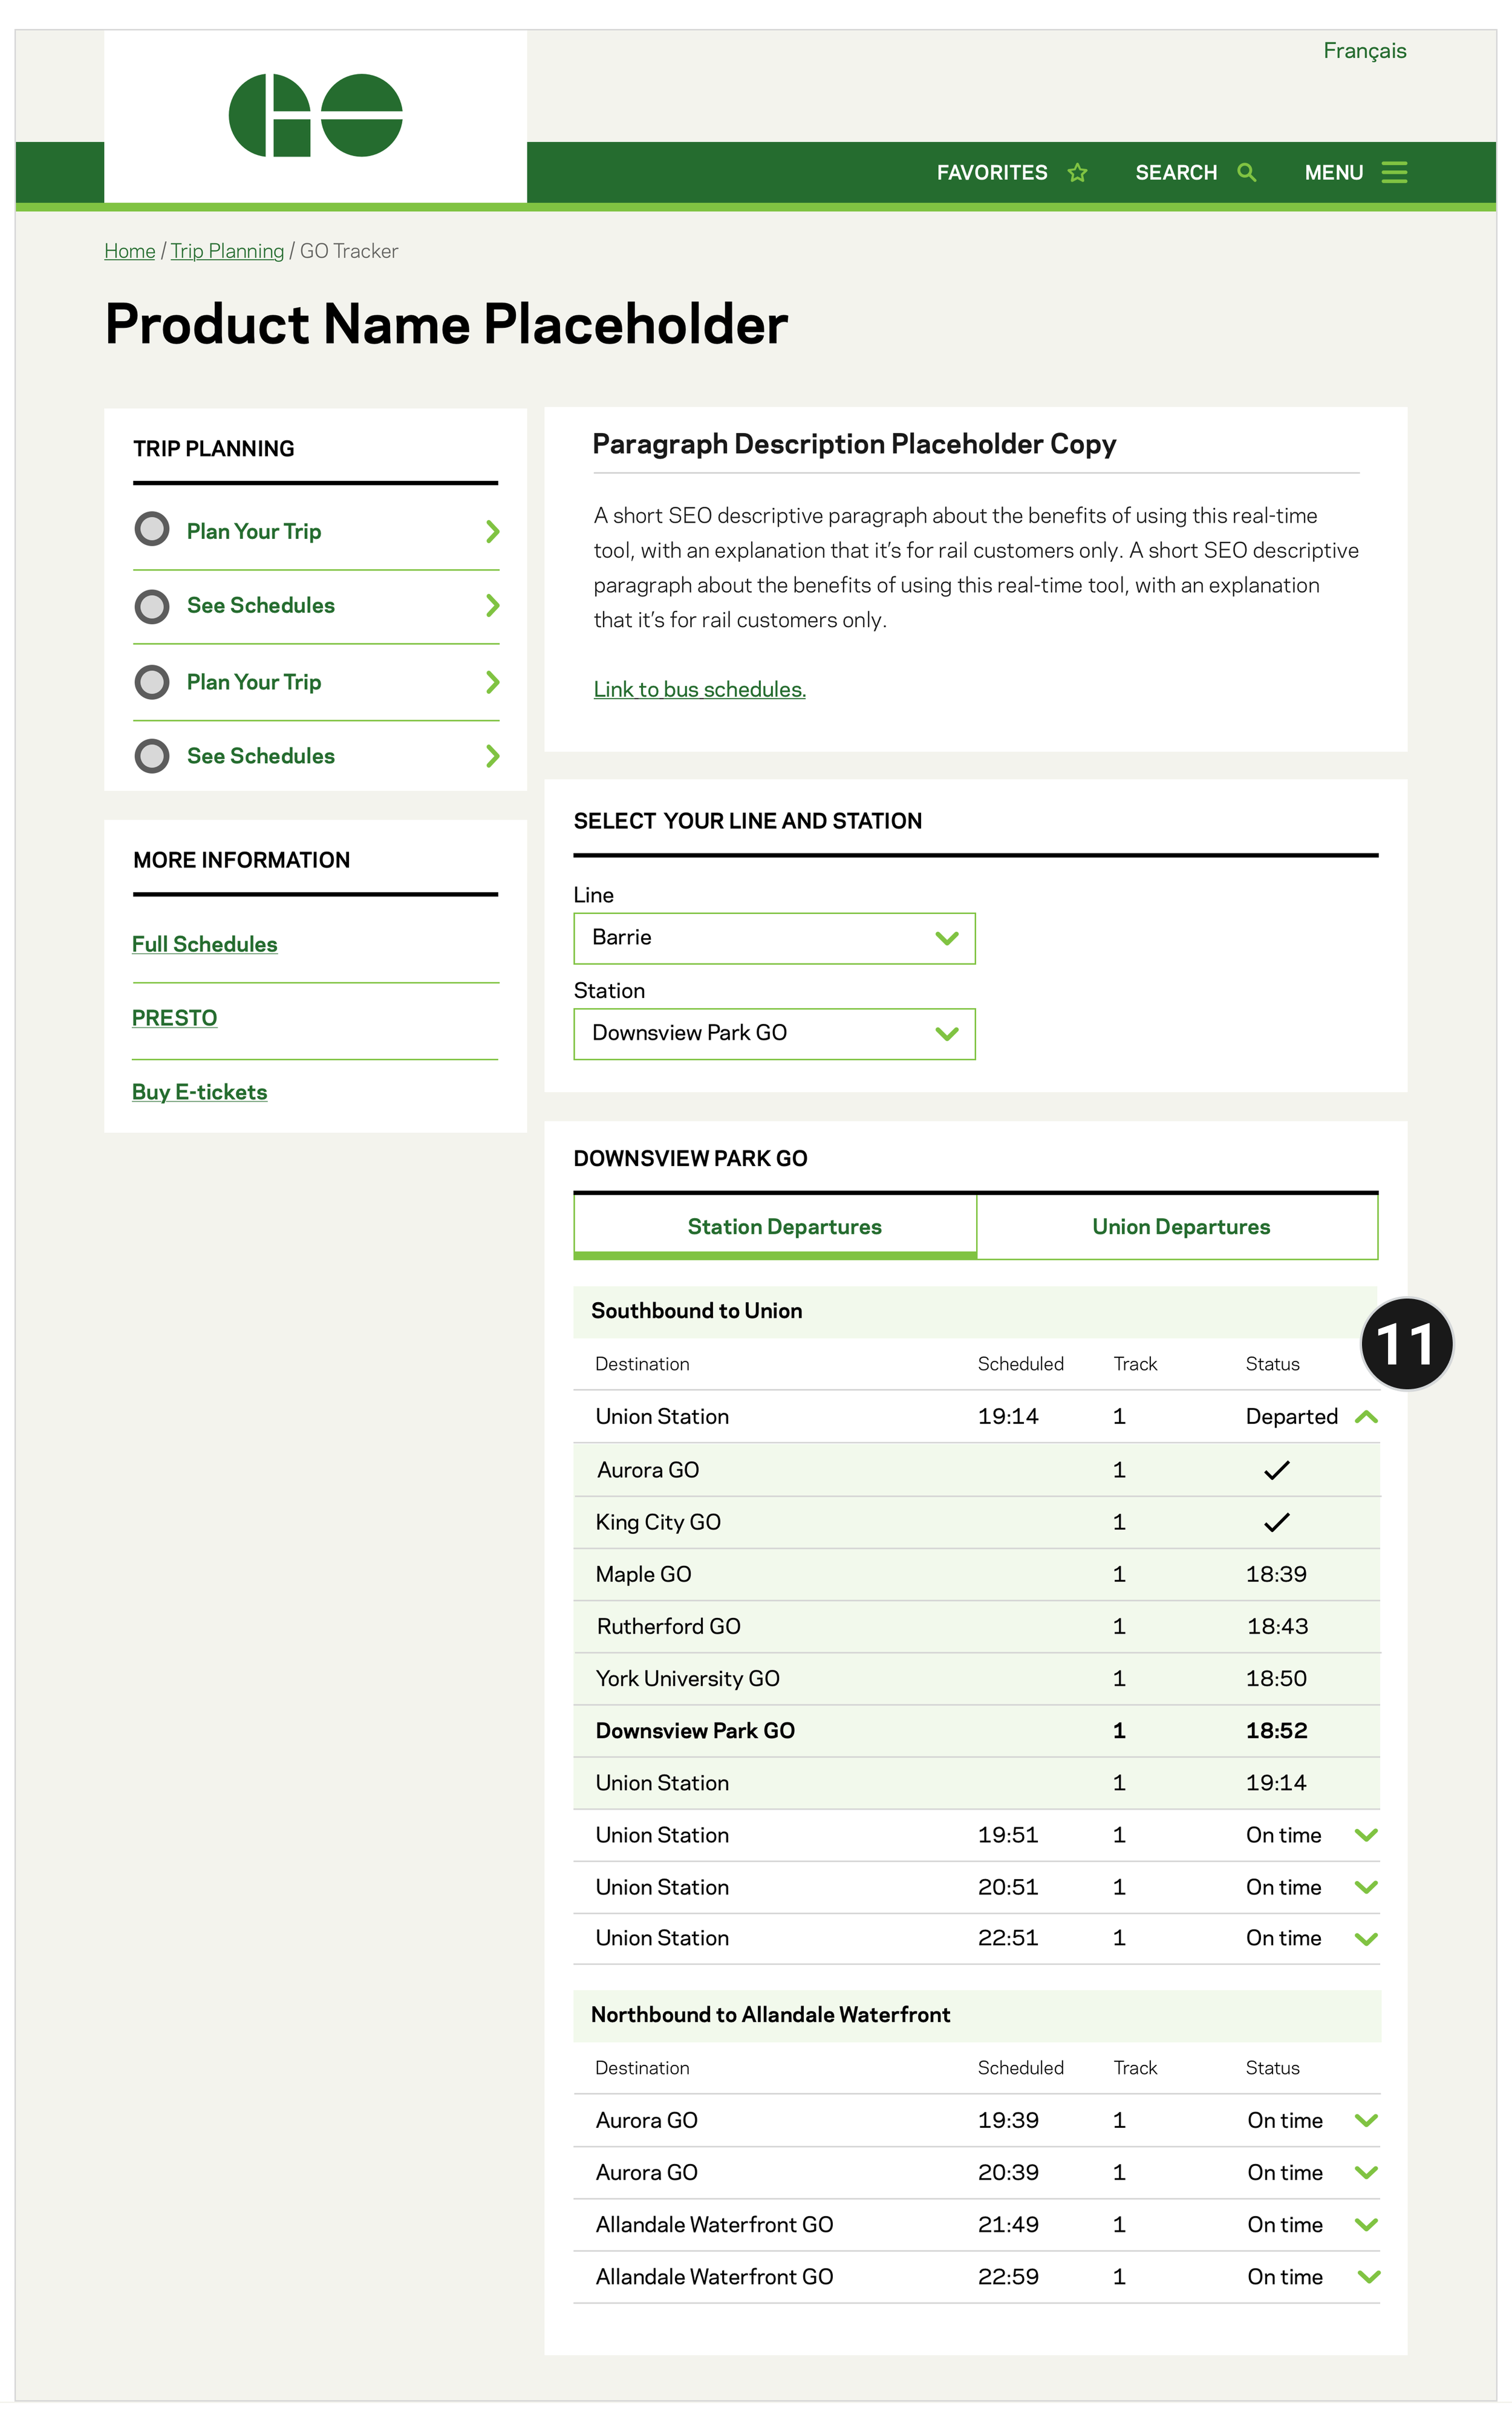Screen dimensions: 1512x2432
Task: Open Link to bus schedules
Action: click(699, 689)
